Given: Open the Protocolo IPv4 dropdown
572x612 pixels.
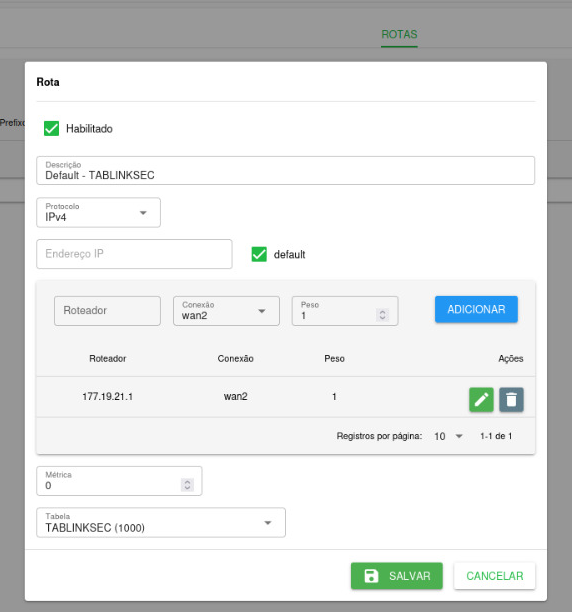Looking at the screenshot, I should 98,212.
